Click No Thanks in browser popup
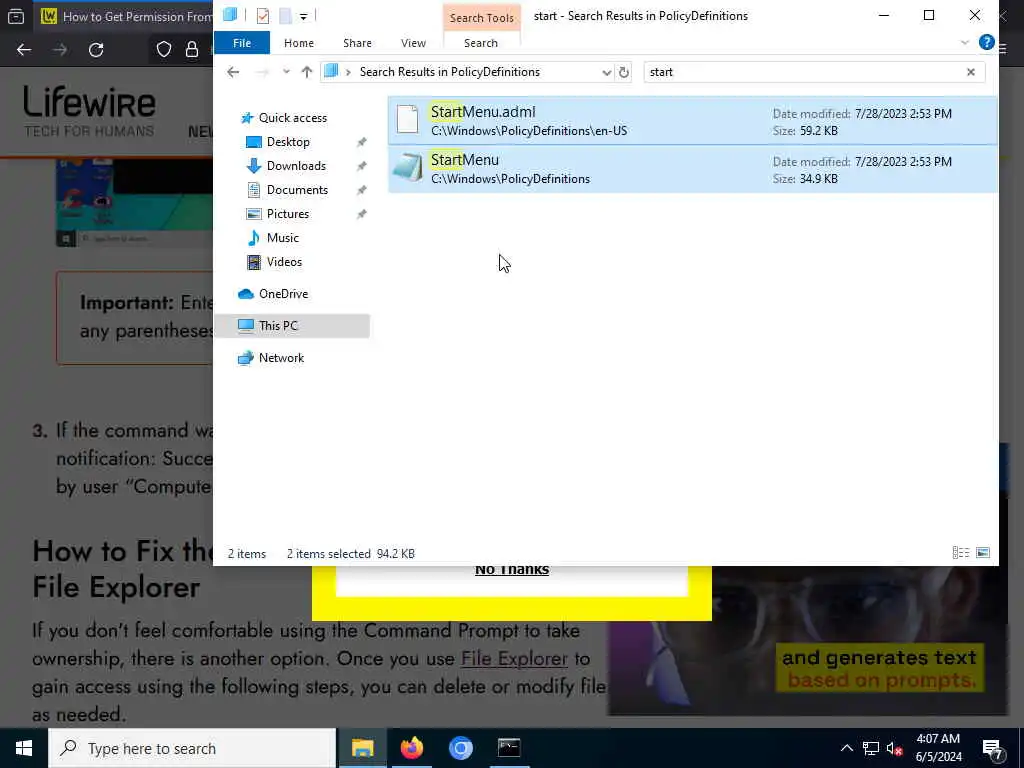Viewport: 1024px width, 768px height. click(512, 570)
